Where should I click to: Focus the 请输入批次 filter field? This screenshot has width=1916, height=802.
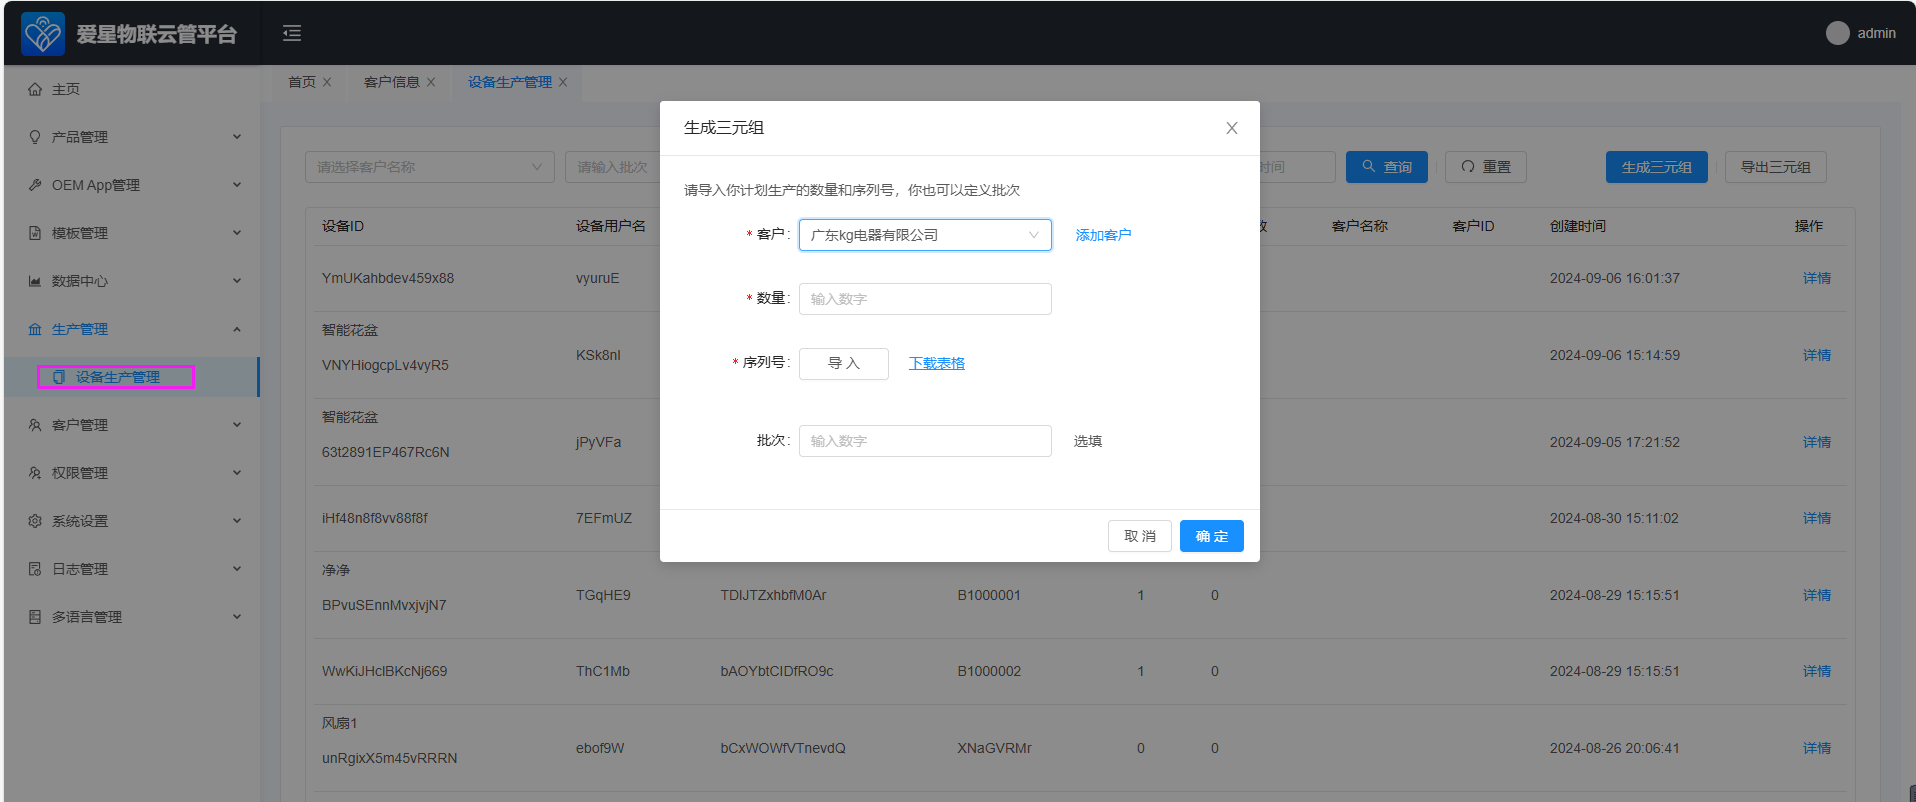tap(613, 167)
